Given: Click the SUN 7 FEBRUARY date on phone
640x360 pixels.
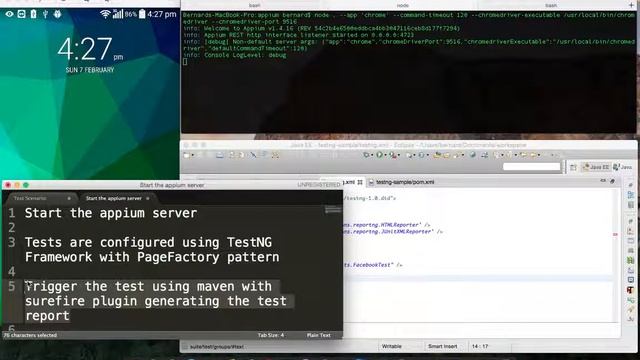Looking at the screenshot, I should tap(90, 70).
